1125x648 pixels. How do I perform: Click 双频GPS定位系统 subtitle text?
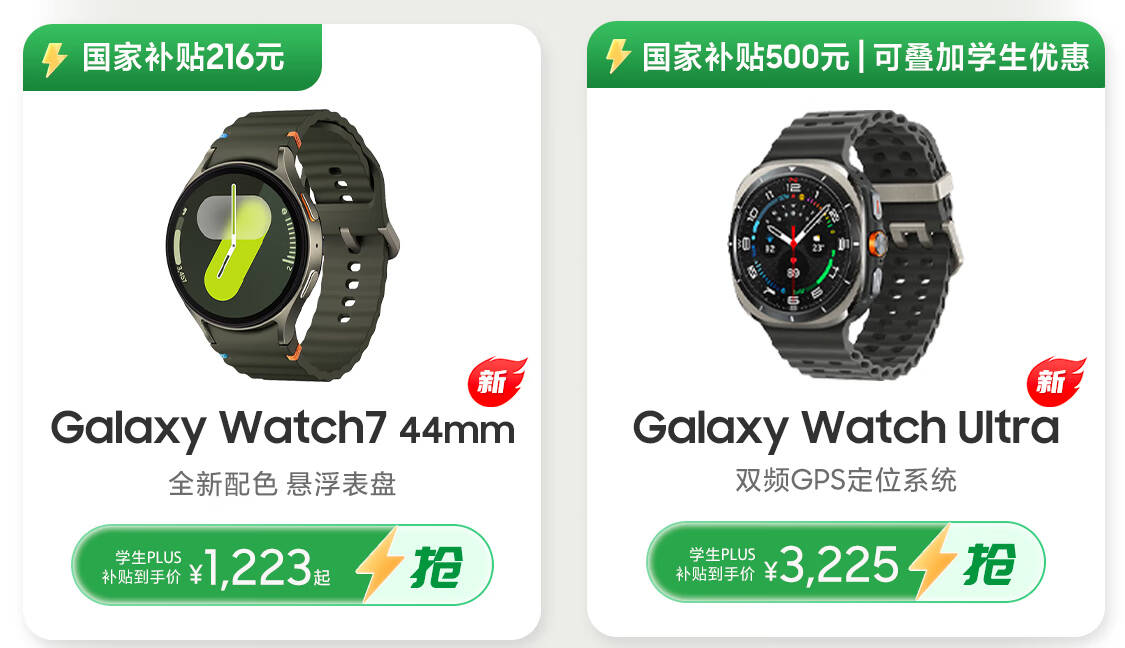[846, 480]
